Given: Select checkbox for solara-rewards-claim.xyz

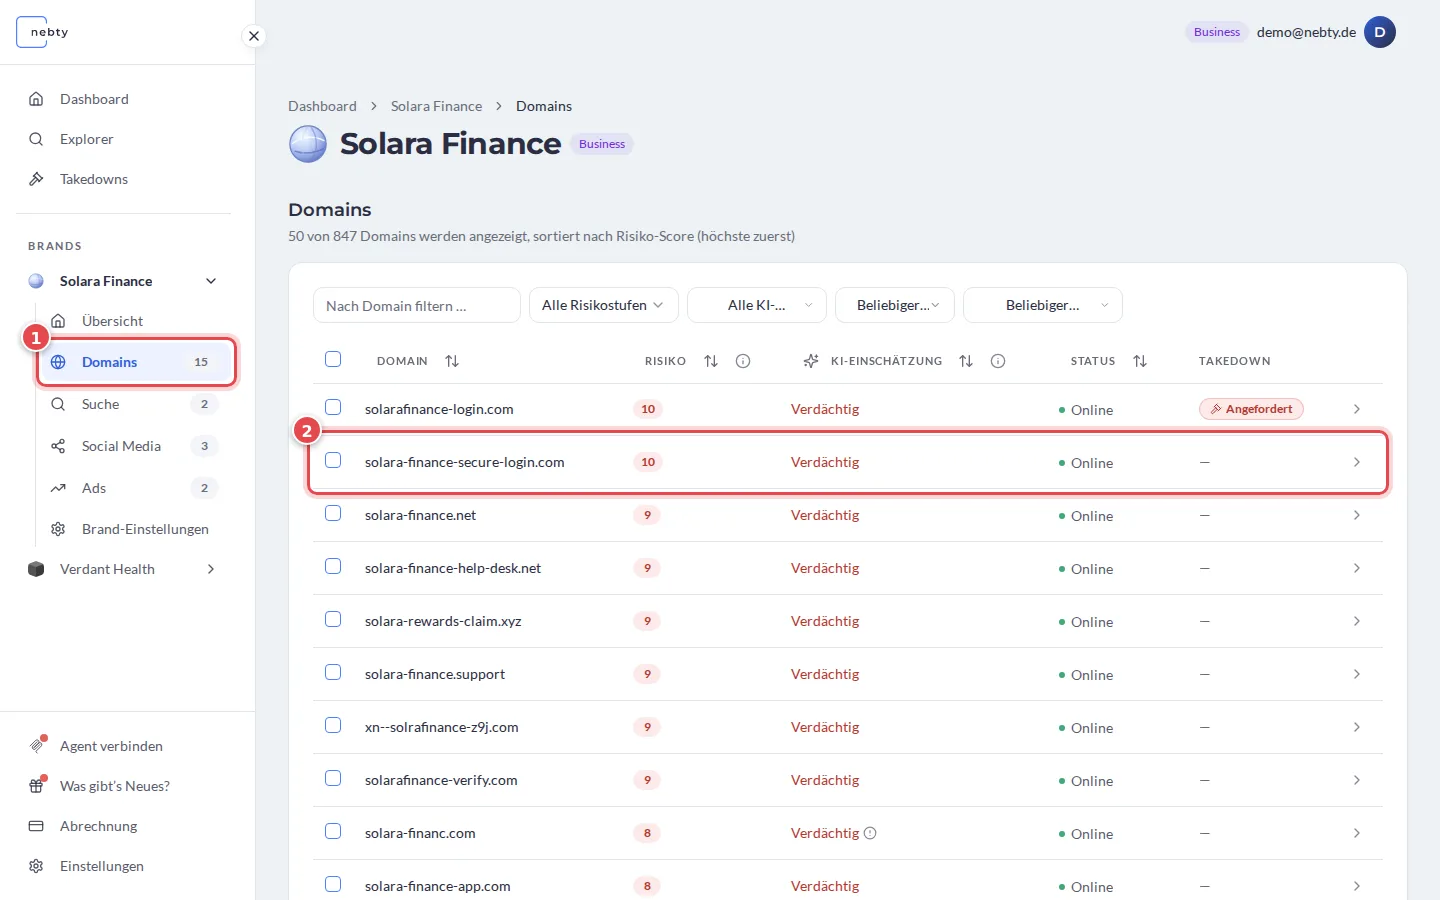Looking at the screenshot, I should [333, 619].
